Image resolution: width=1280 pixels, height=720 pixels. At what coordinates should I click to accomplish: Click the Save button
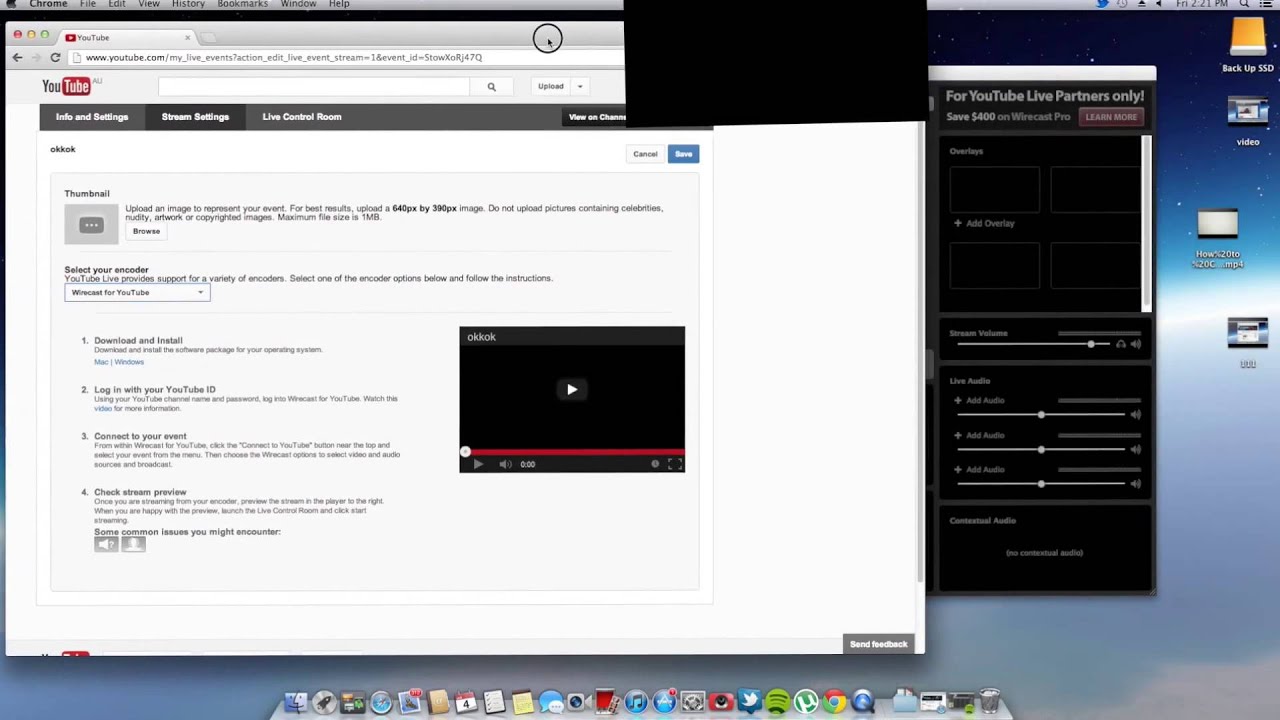(x=683, y=154)
